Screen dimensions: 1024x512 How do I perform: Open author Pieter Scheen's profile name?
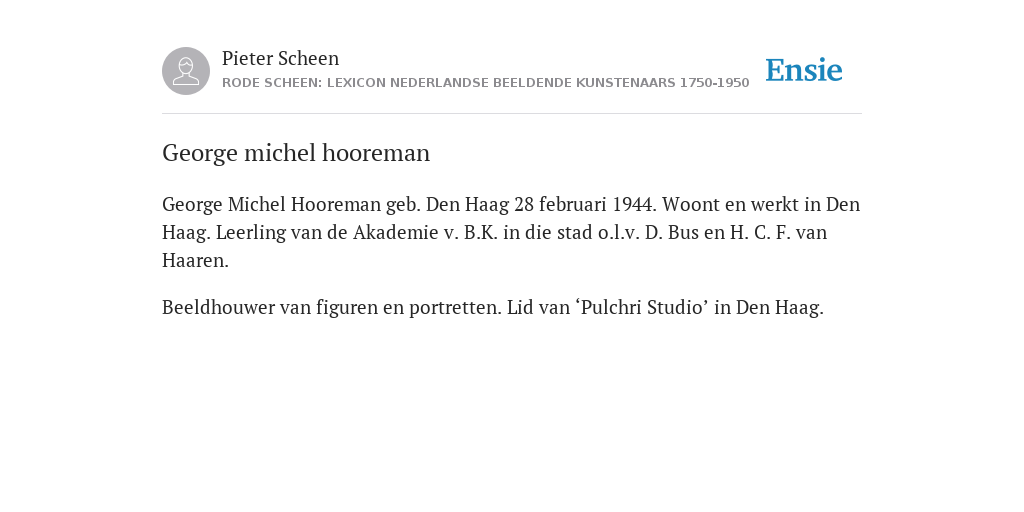280,58
